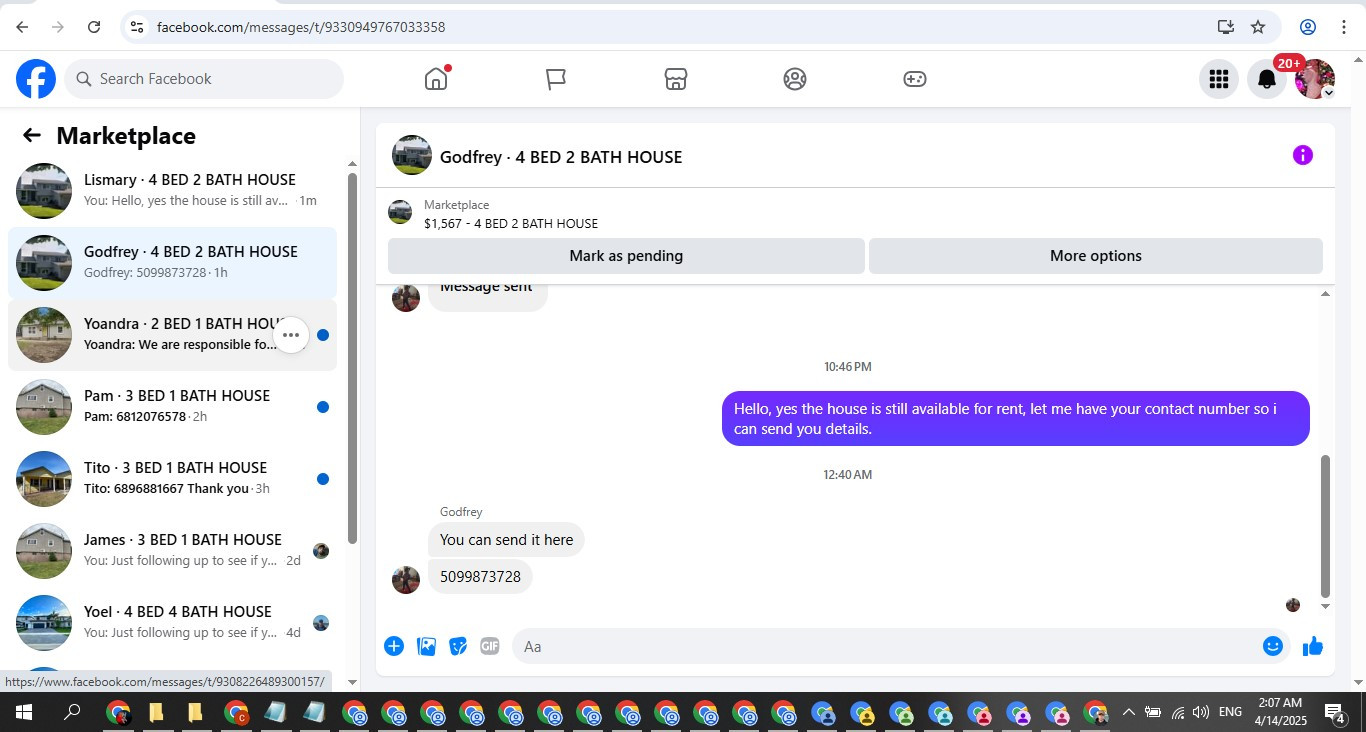1366x732 pixels.
Task: Click the browser Back arrow
Action: 22,27
